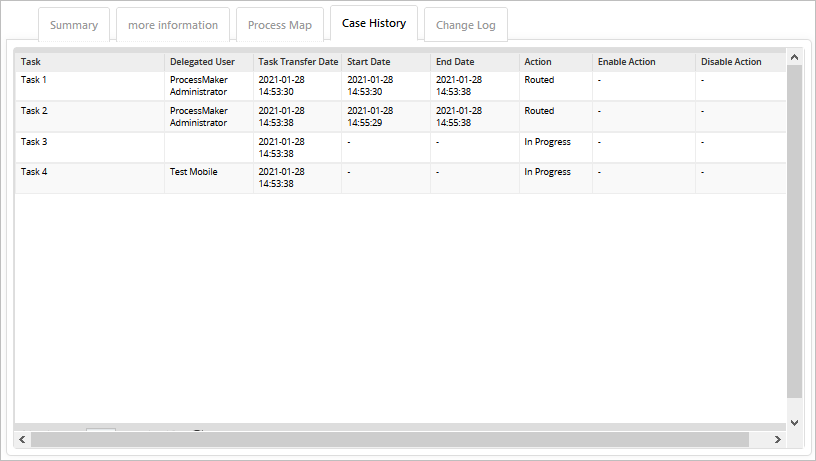816x461 pixels.
Task: Sort by Task Transfer Date column
Action: point(297,62)
